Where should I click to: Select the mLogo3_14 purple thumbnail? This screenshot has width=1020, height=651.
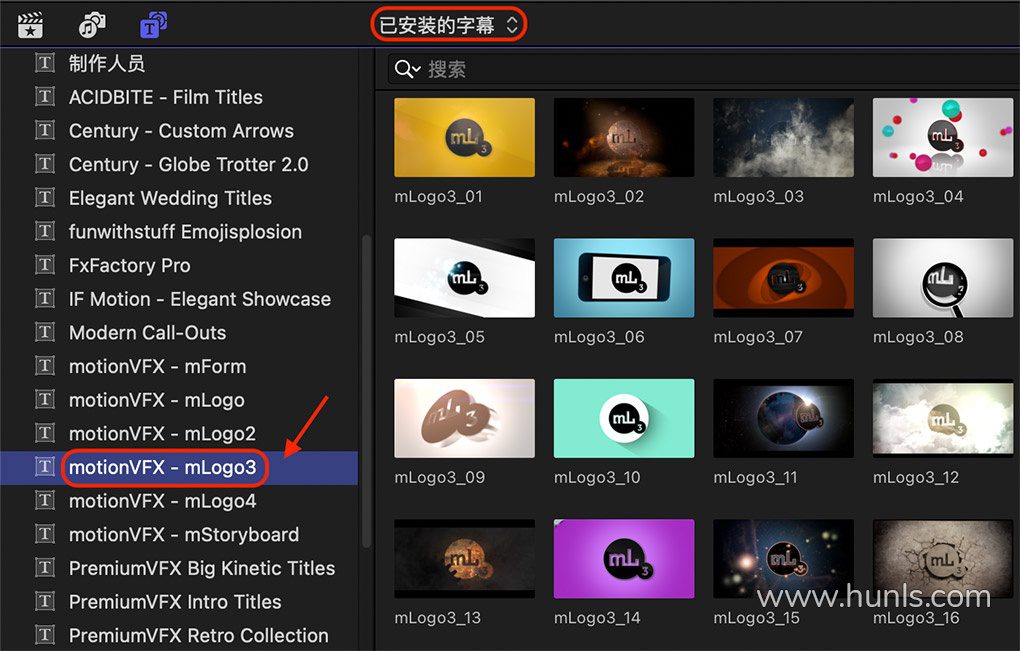point(624,559)
